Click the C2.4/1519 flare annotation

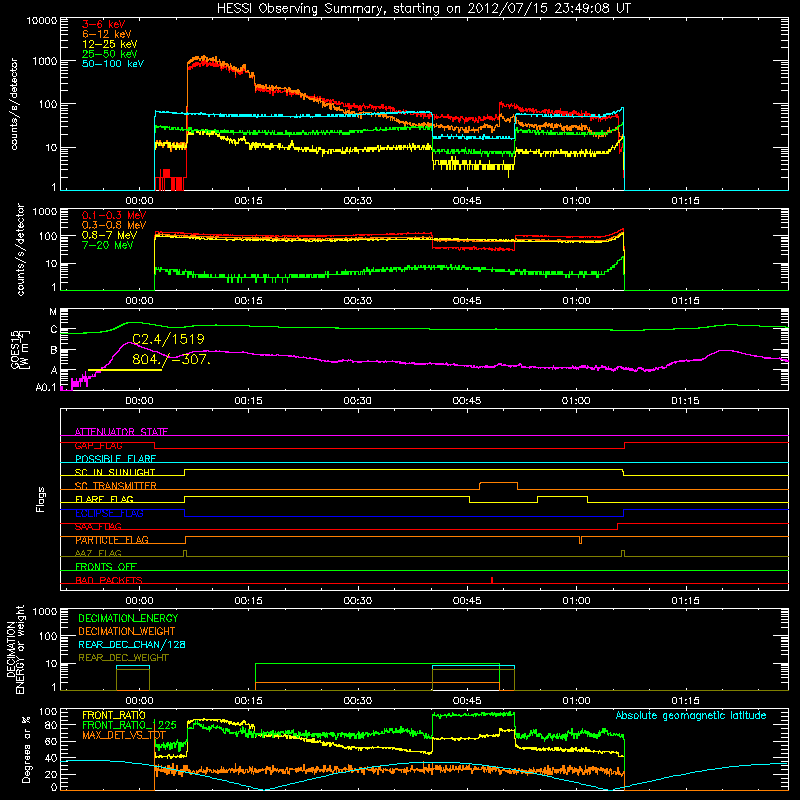tap(168, 339)
